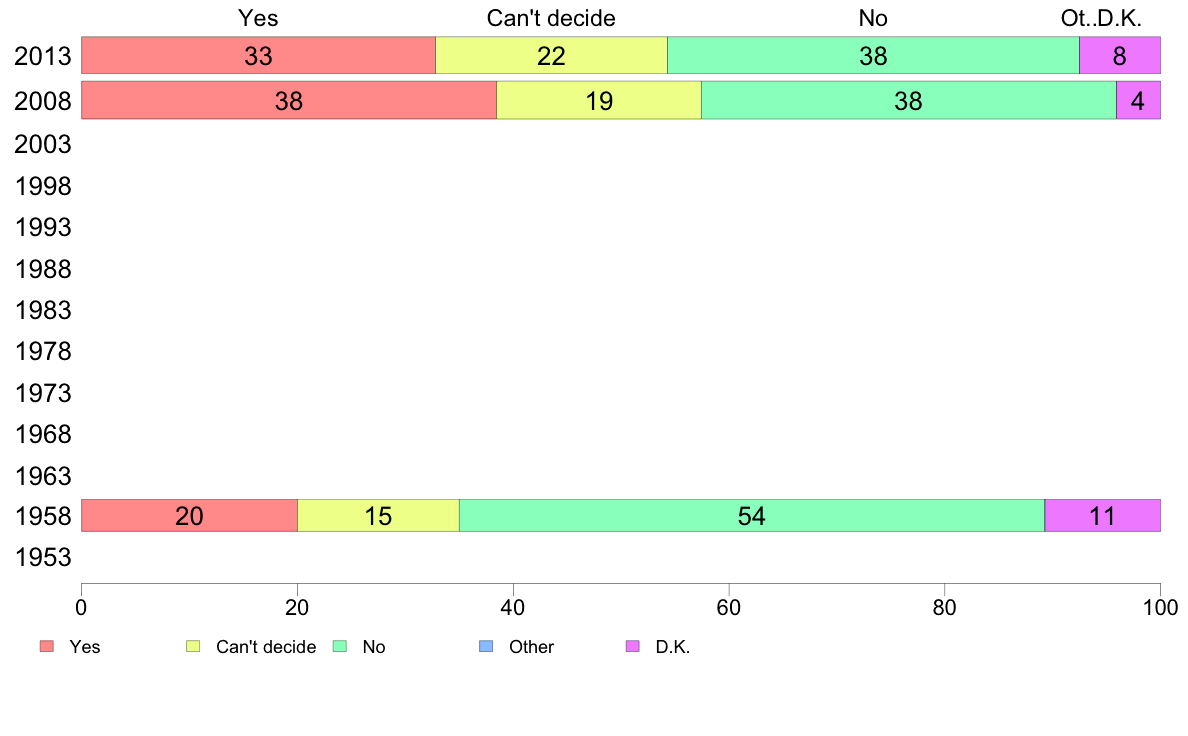Screen dimensions: 1188x736
Task: Click the blue Other legend swatch
Action: pyautogui.click(x=487, y=647)
